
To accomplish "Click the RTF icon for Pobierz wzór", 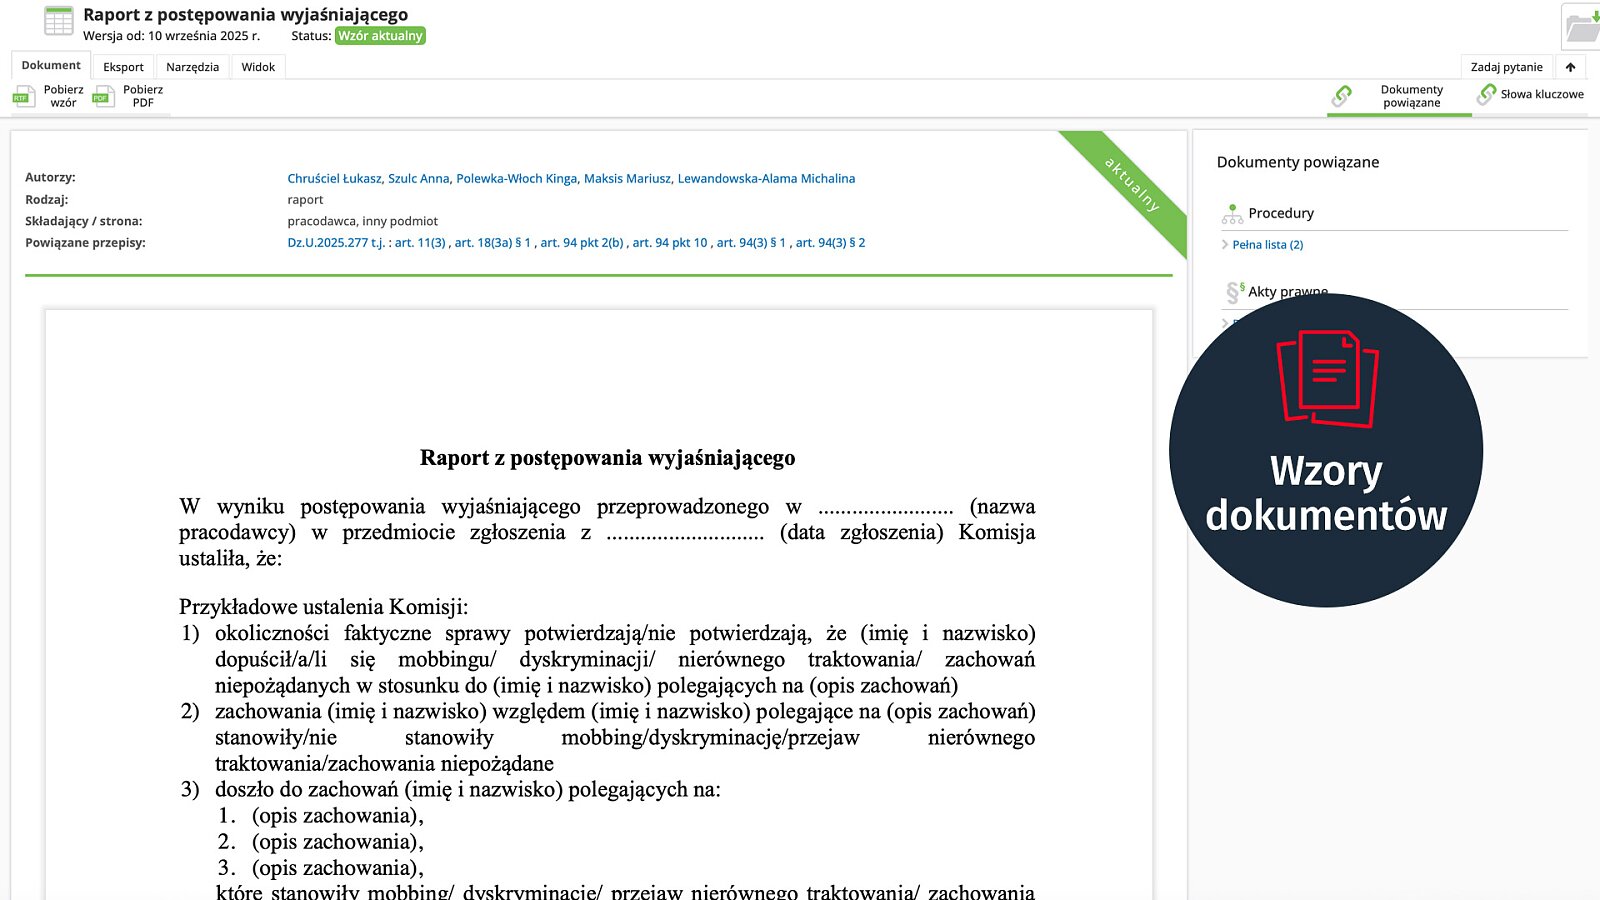I will (23, 97).
